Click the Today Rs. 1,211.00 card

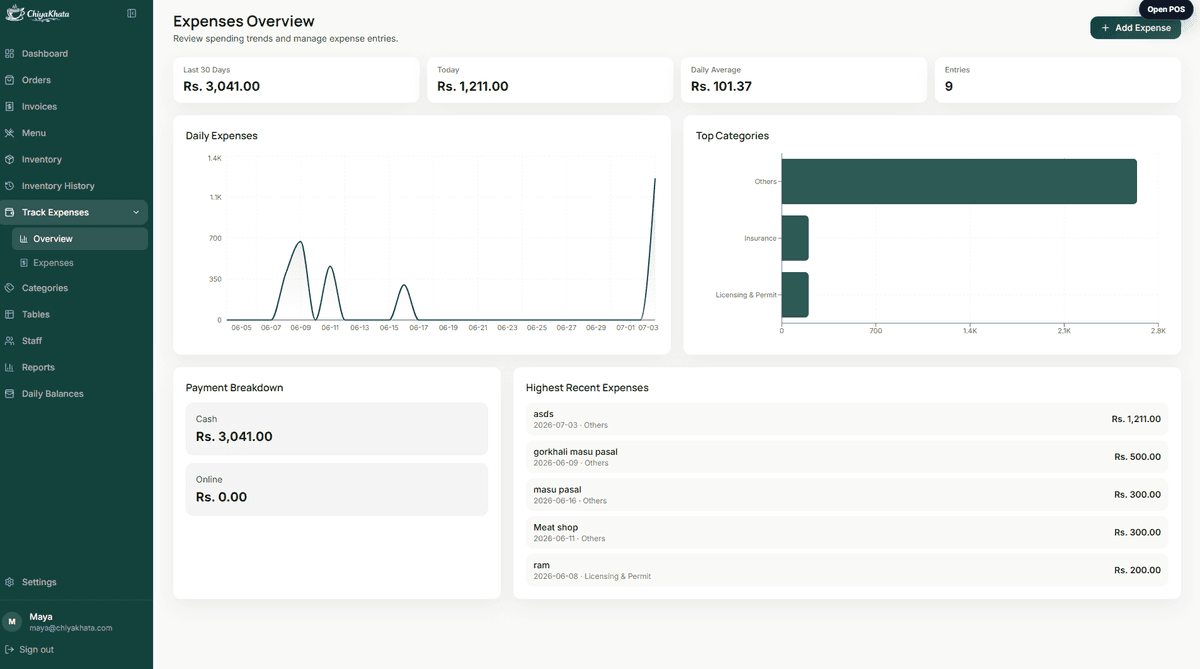pyautogui.click(x=550, y=80)
